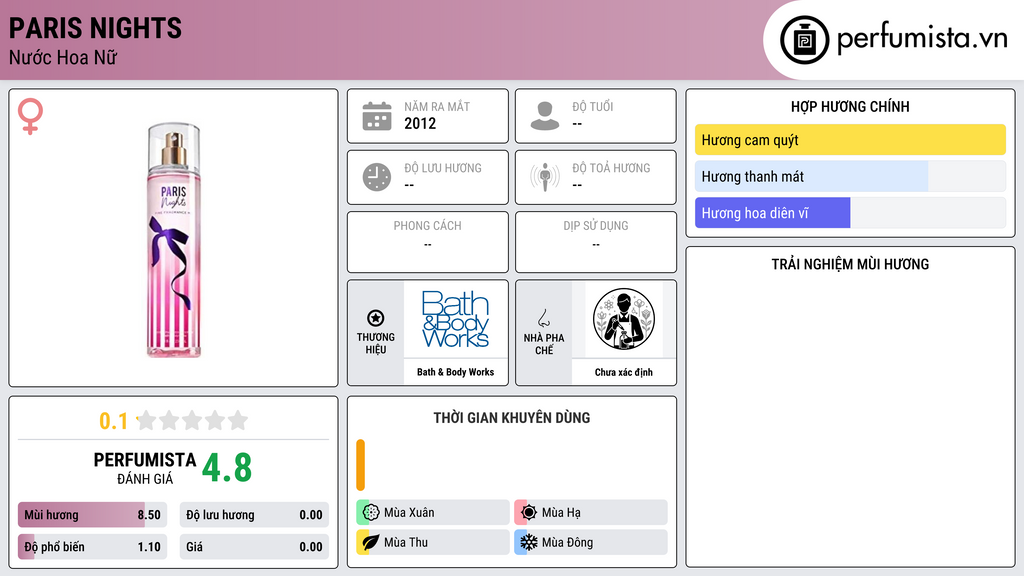This screenshot has height=576, width=1024.
Task: Click the HỢP HƯƠNG CHÍNH heading
Action: (850, 106)
